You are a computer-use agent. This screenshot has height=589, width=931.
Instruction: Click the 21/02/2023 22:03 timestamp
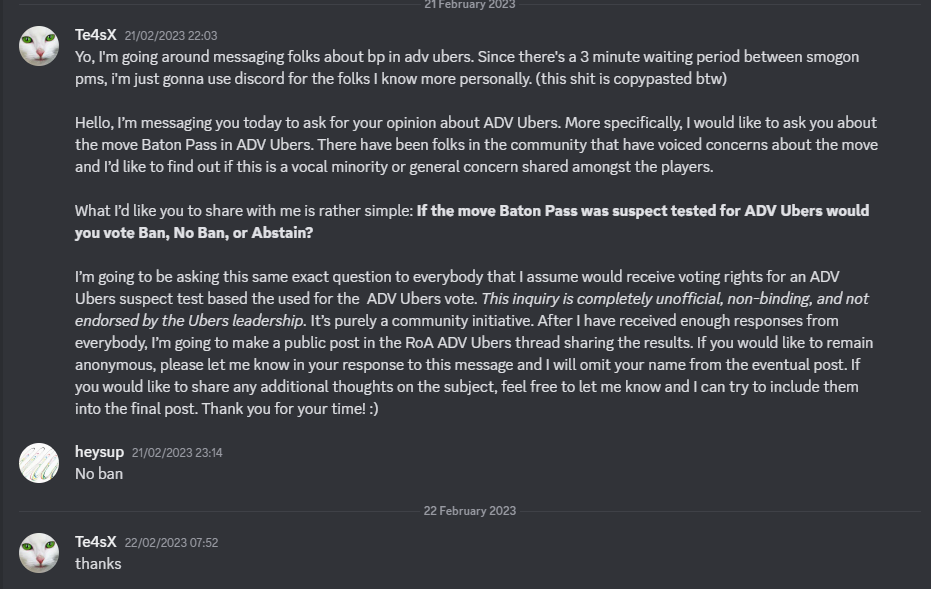(171, 36)
